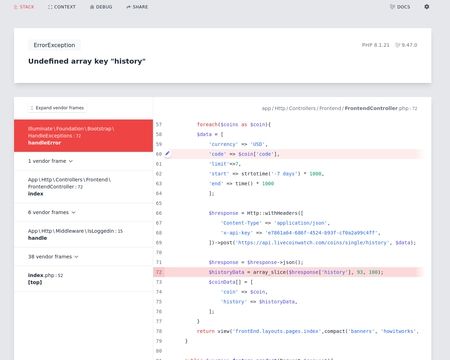Viewport: 450px width, 360px height.
Task: Click the 'start' => strtotime line
Action: pos(266,174)
